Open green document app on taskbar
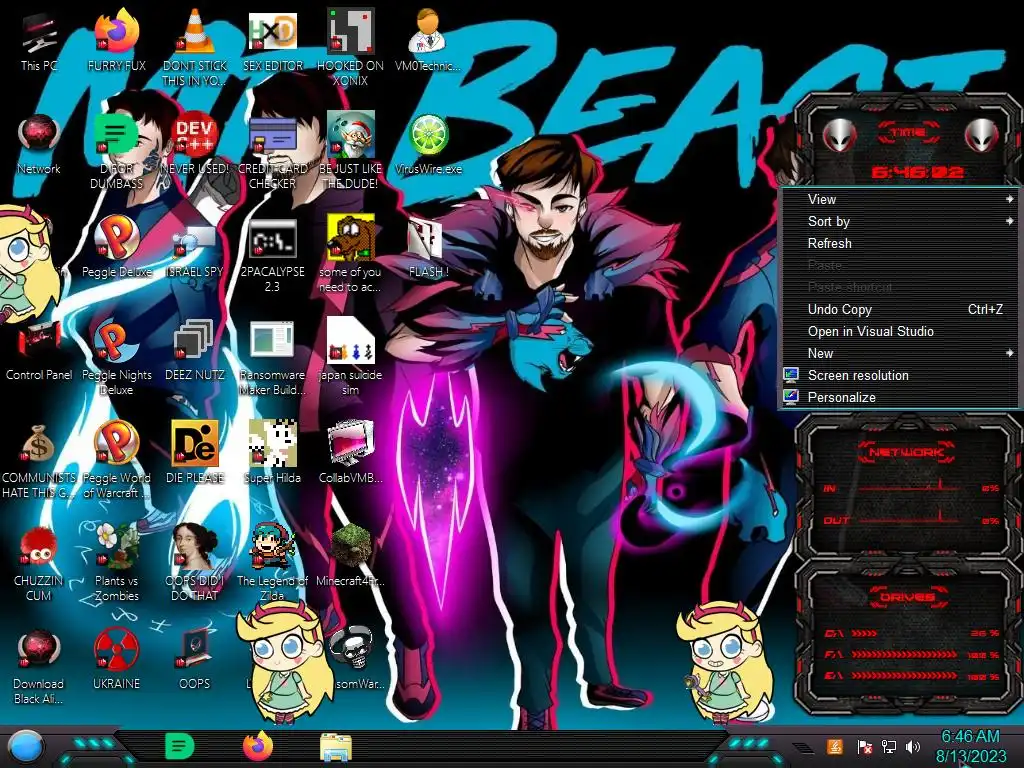The width and height of the screenshot is (1024, 768). [x=180, y=746]
